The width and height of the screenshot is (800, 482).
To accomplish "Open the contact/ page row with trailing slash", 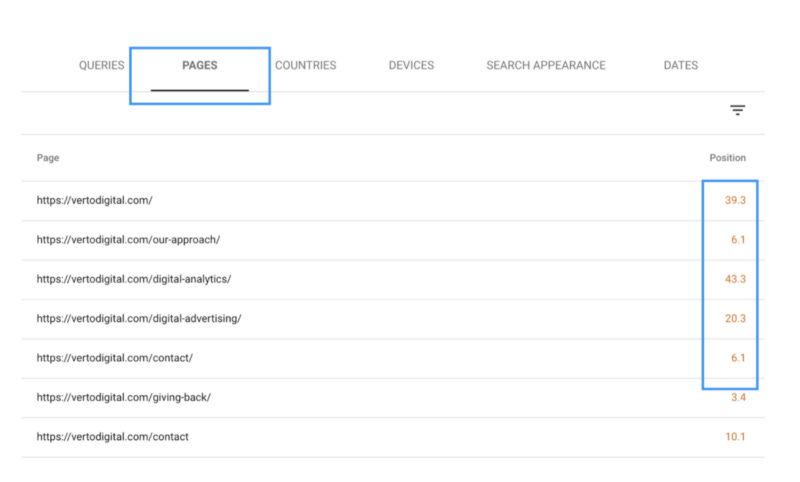I will tap(393, 358).
